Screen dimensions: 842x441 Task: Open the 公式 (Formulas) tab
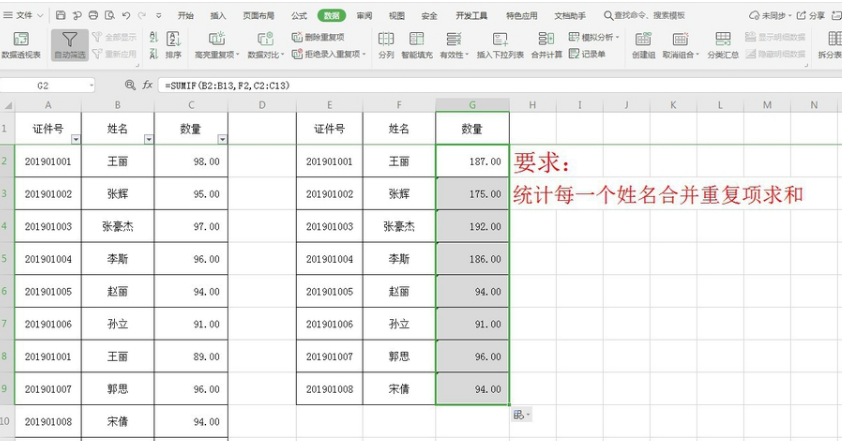(299, 16)
